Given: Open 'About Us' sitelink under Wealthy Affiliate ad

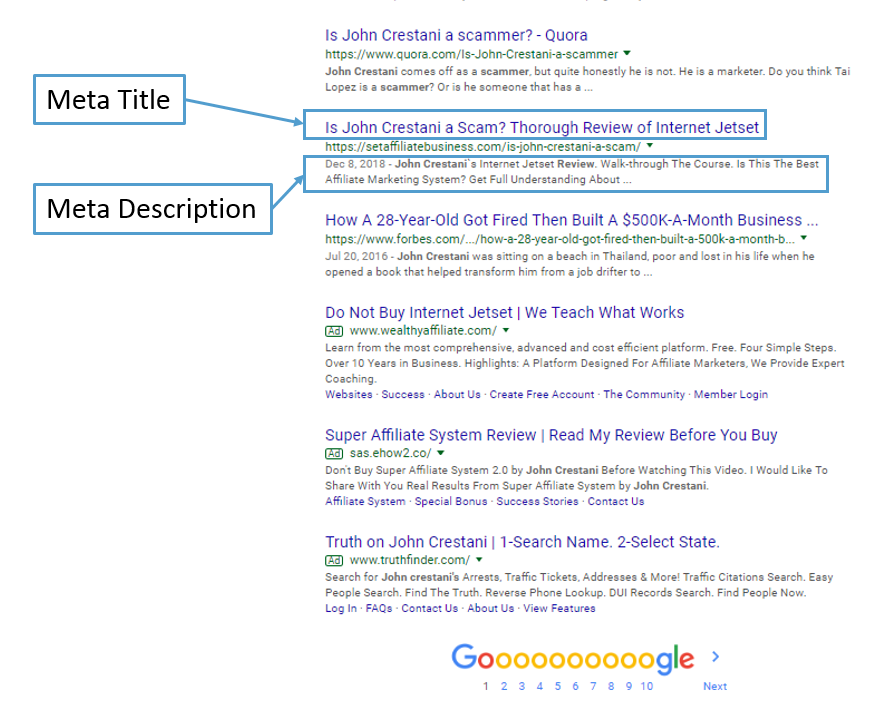Looking at the screenshot, I should [457, 394].
